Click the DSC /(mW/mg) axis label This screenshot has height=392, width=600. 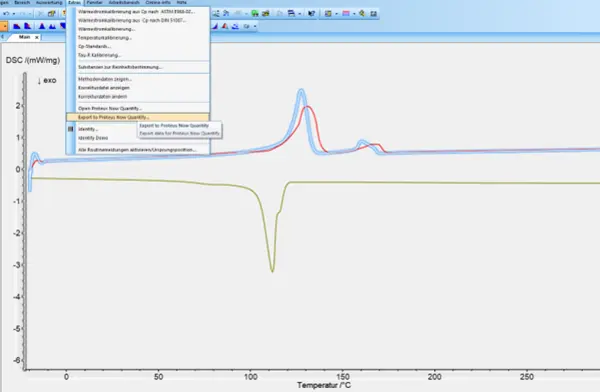[33, 60]
